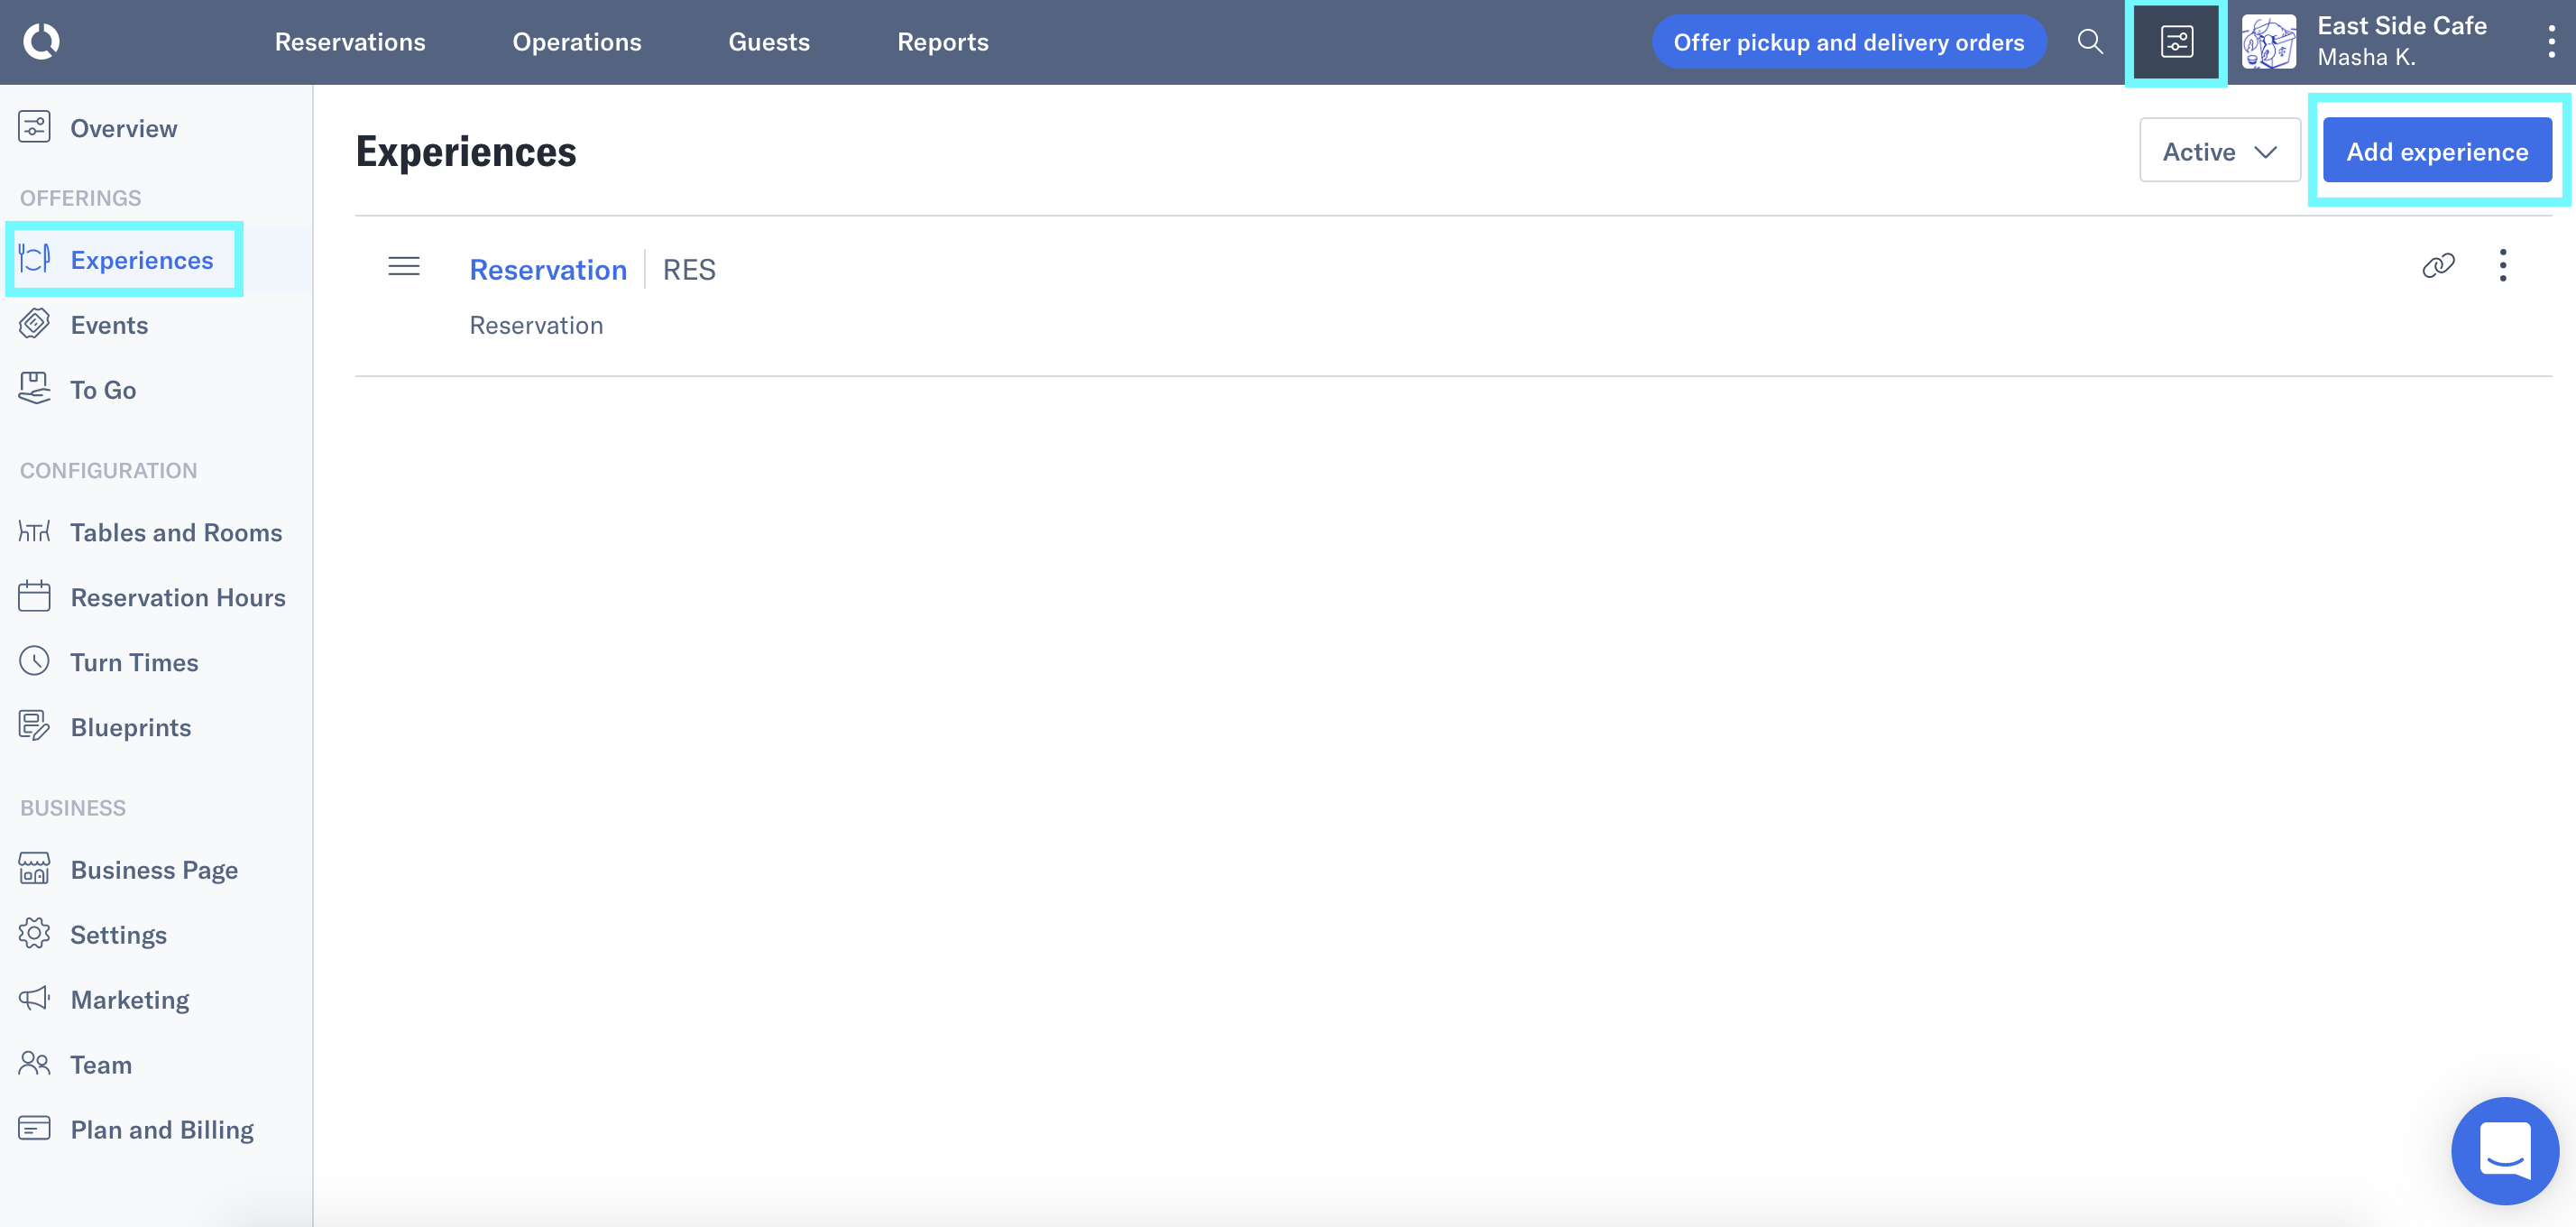The width and height of the screenshot is (2576, 1227).
Task: Open the top-right account kebab menu
Action: pyautogui.click(x=2551, y=42)
